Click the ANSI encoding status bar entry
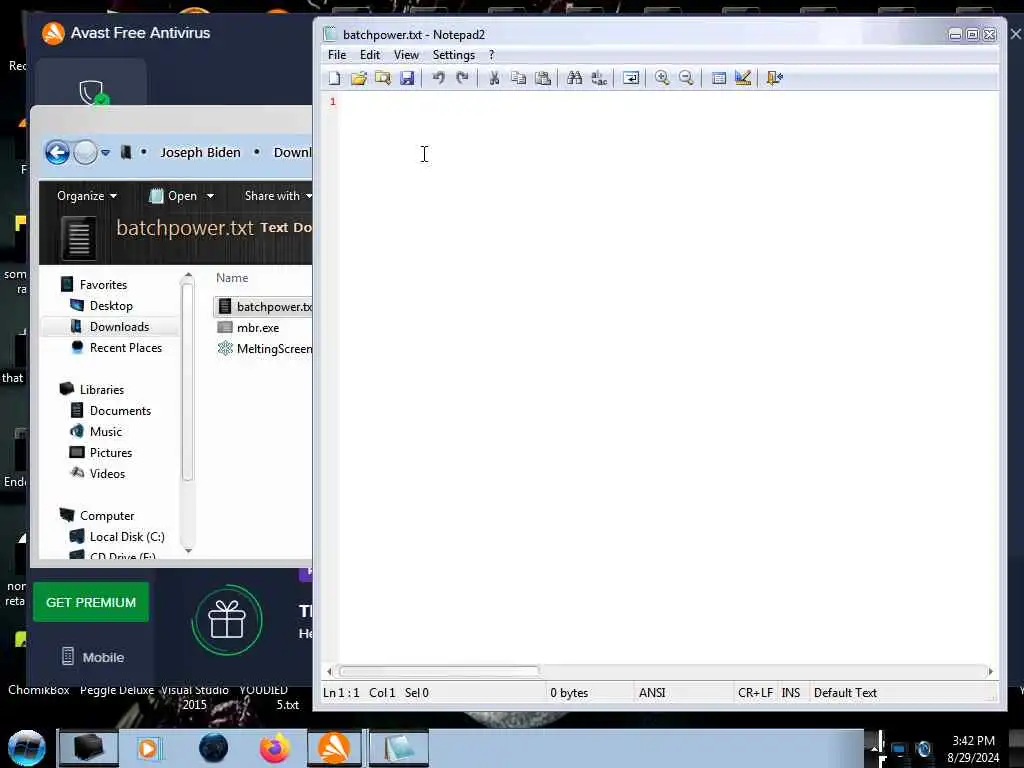 click(x=652, y=693)
